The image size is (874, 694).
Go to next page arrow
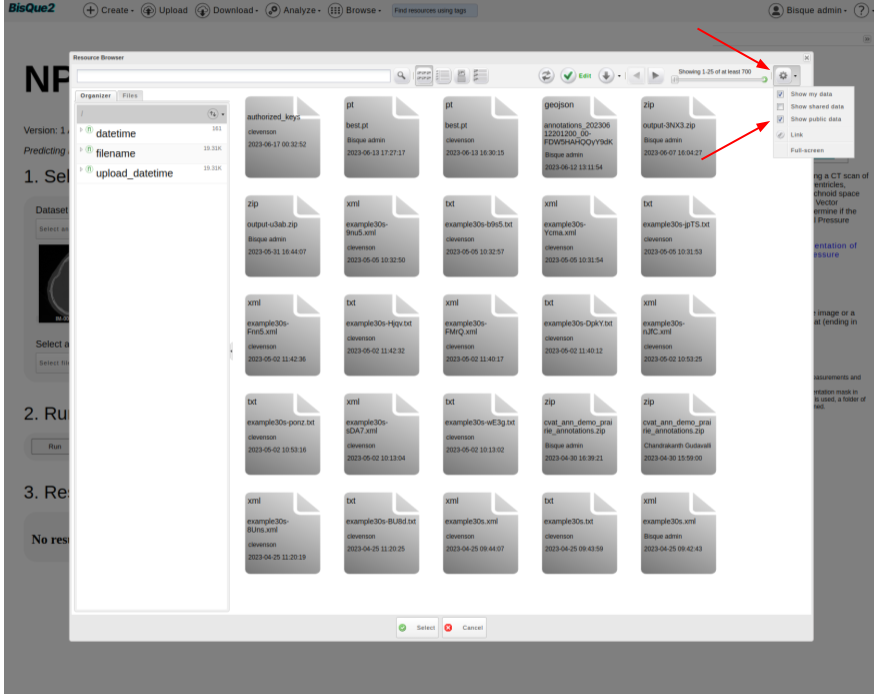pos(655,76)
